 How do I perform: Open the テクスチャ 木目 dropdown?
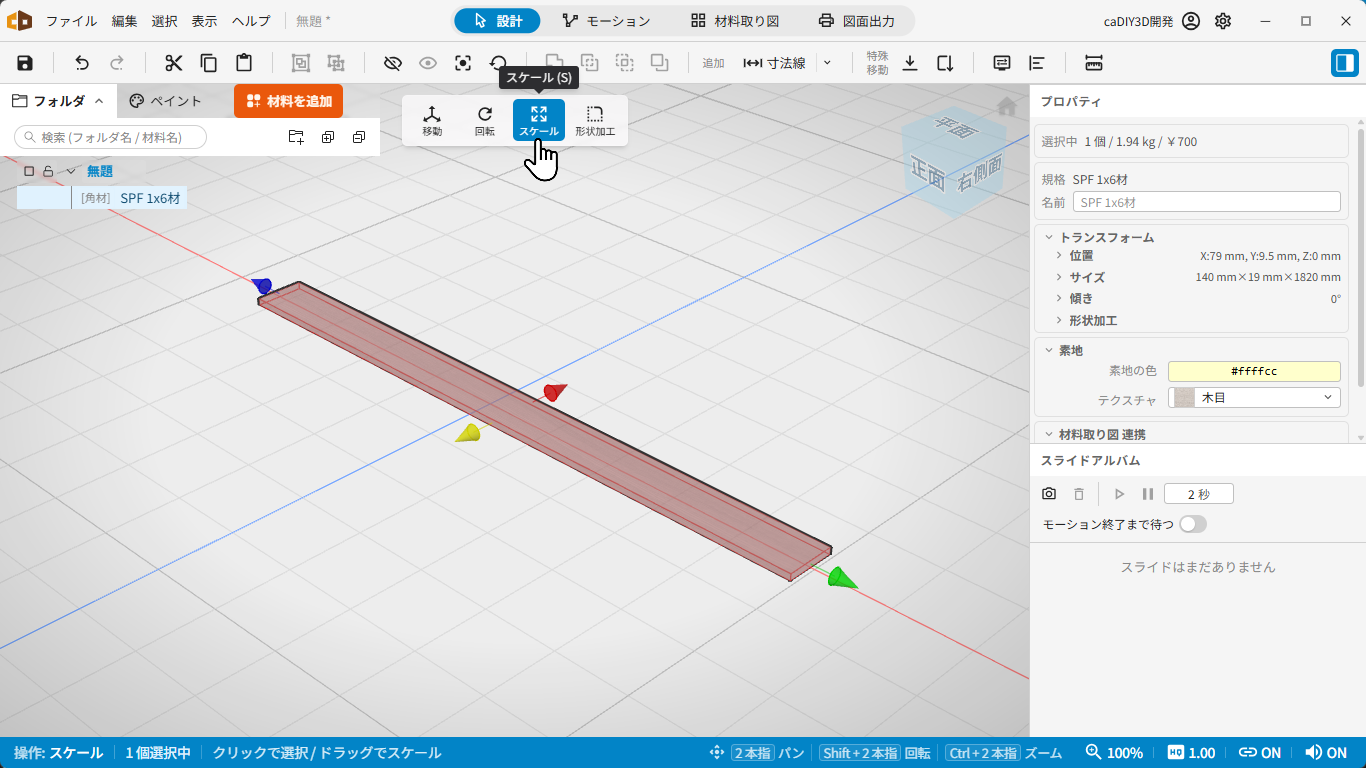click(1254, 398)
